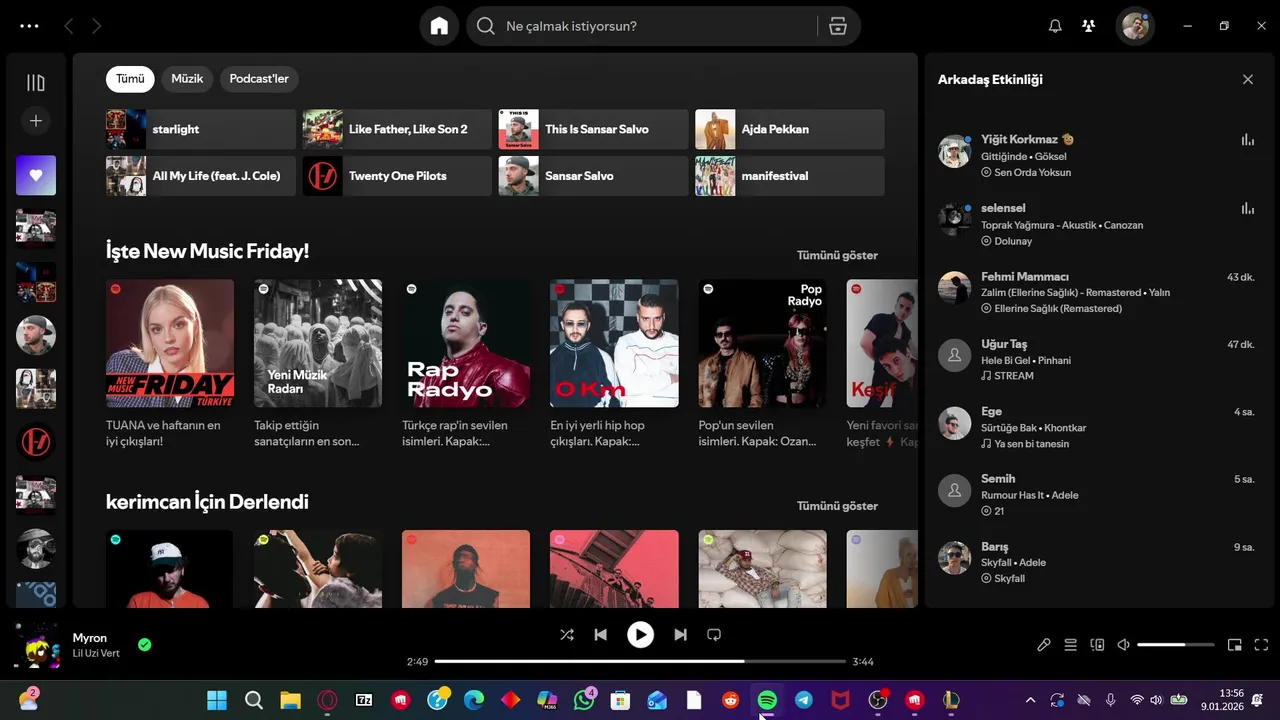Select the Tümü filter chip
Viewport: 1280px width, 720px height.
point(130,79)
